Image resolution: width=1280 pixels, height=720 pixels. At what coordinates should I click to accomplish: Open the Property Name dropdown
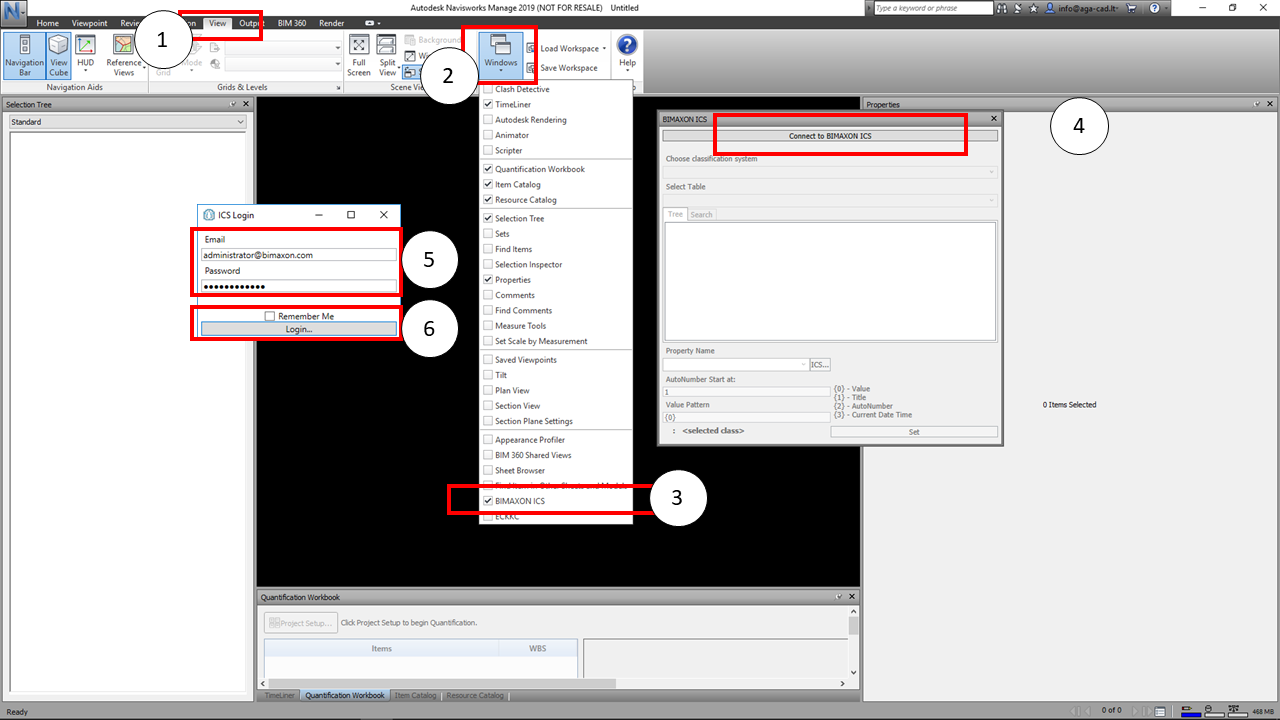(736, 365)
